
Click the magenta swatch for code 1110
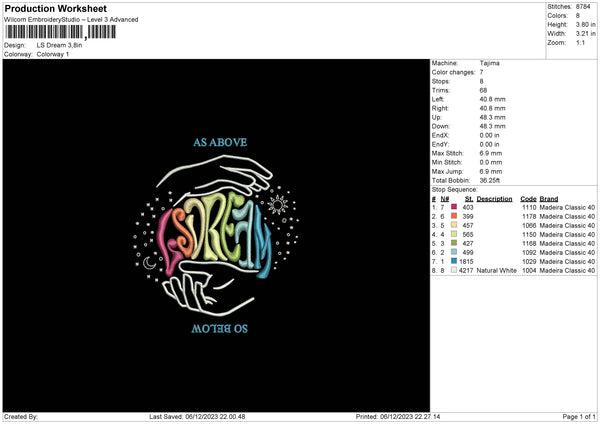pyautogui.click(x=454, y=207)
